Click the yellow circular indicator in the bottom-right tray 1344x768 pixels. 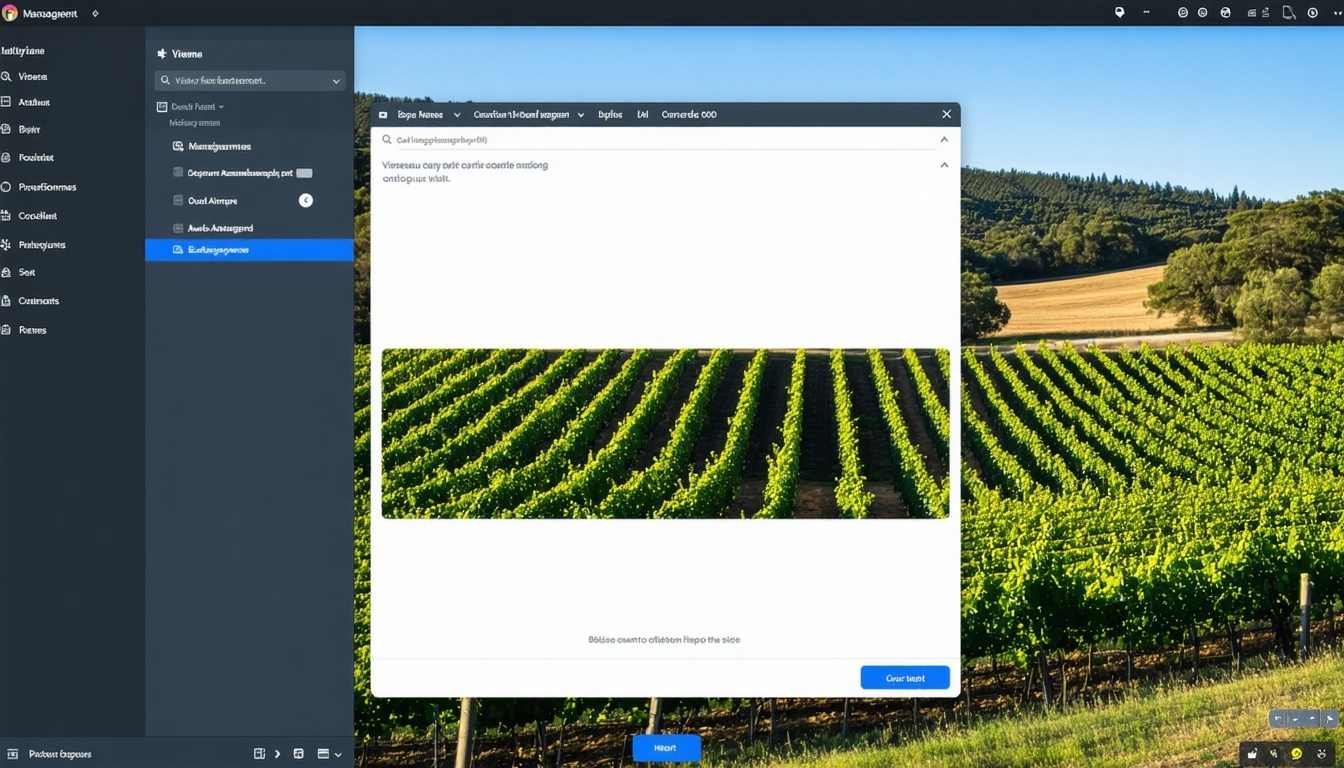pyautogui.click(x=1297, y=754)
